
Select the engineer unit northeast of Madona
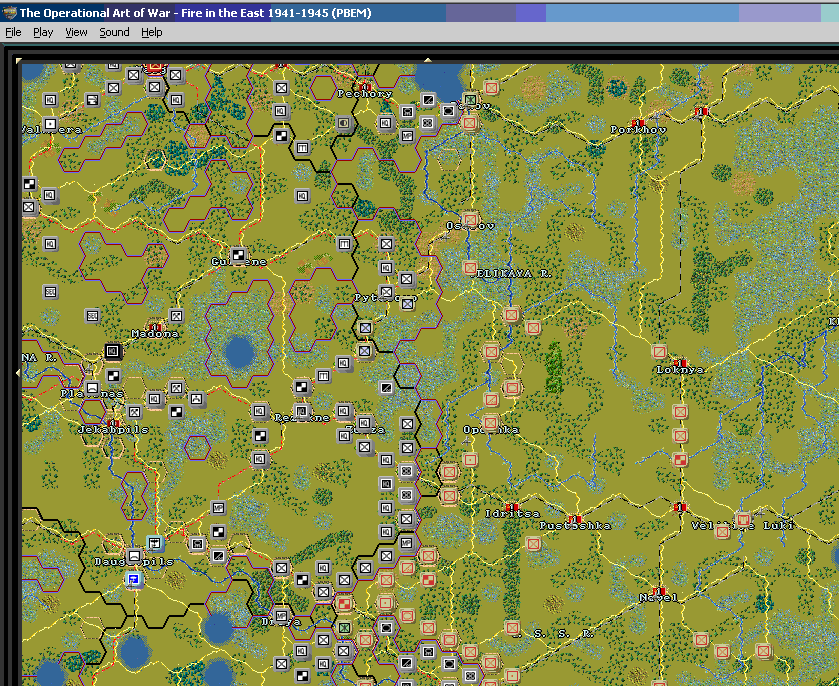(x=176, y=316)
